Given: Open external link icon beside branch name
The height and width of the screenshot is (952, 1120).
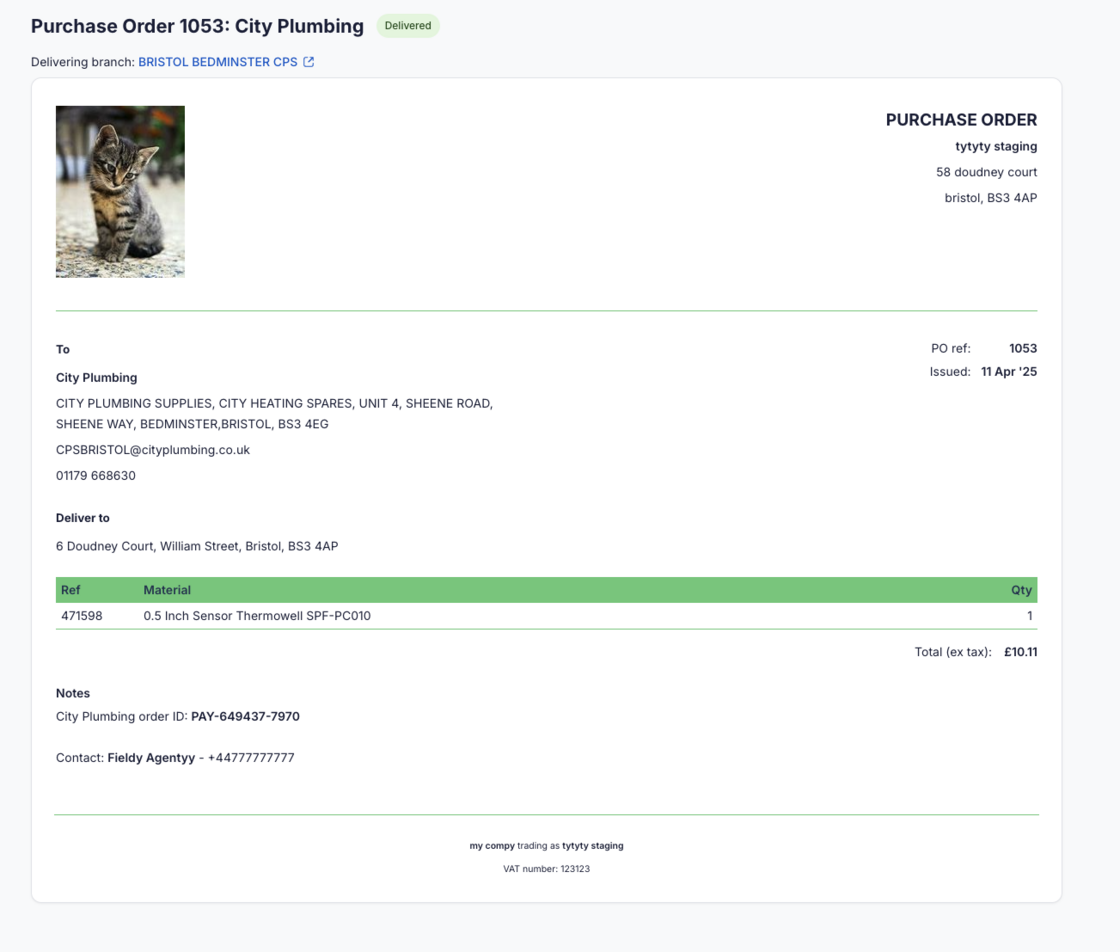Looking at the screenshot, I should 309,62.
